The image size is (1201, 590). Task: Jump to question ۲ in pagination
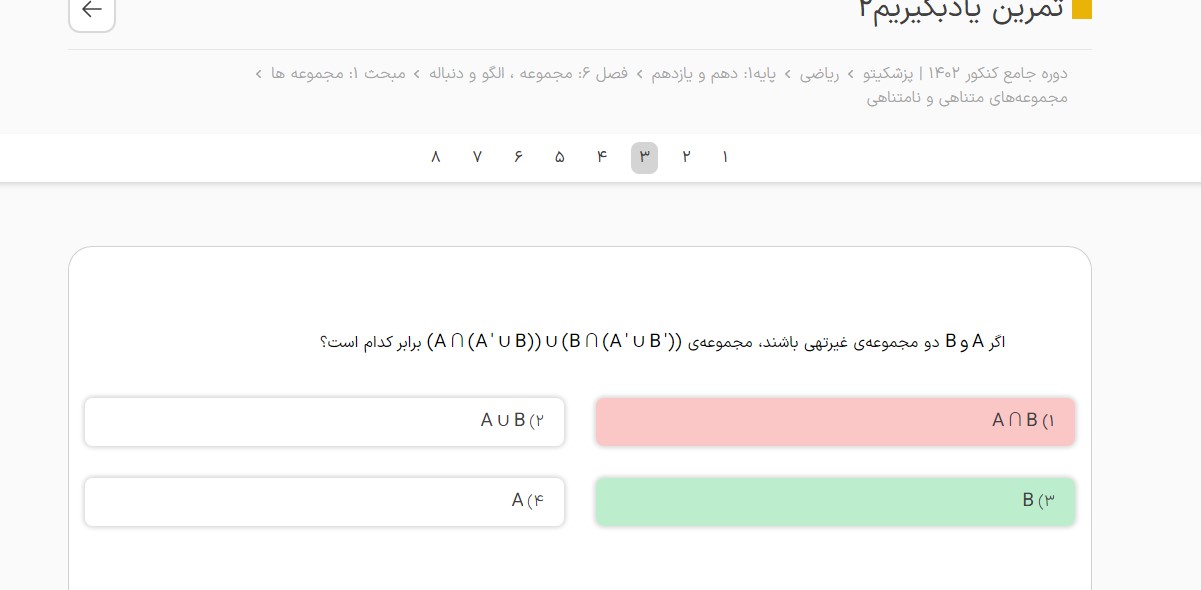coord(686,157)
